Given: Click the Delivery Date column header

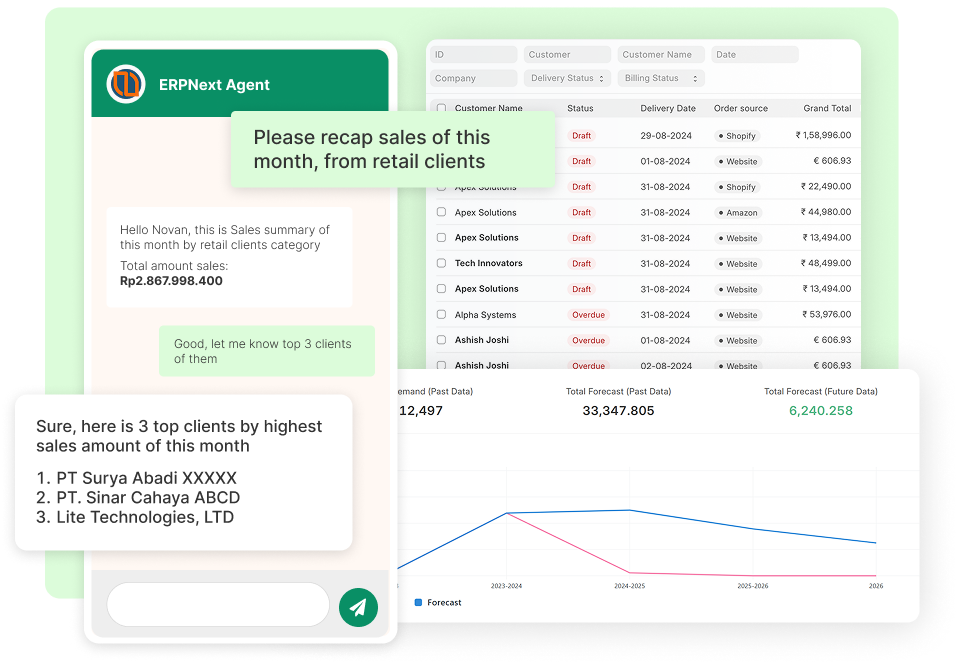Looking at the screenshot, I should [667, 108].
